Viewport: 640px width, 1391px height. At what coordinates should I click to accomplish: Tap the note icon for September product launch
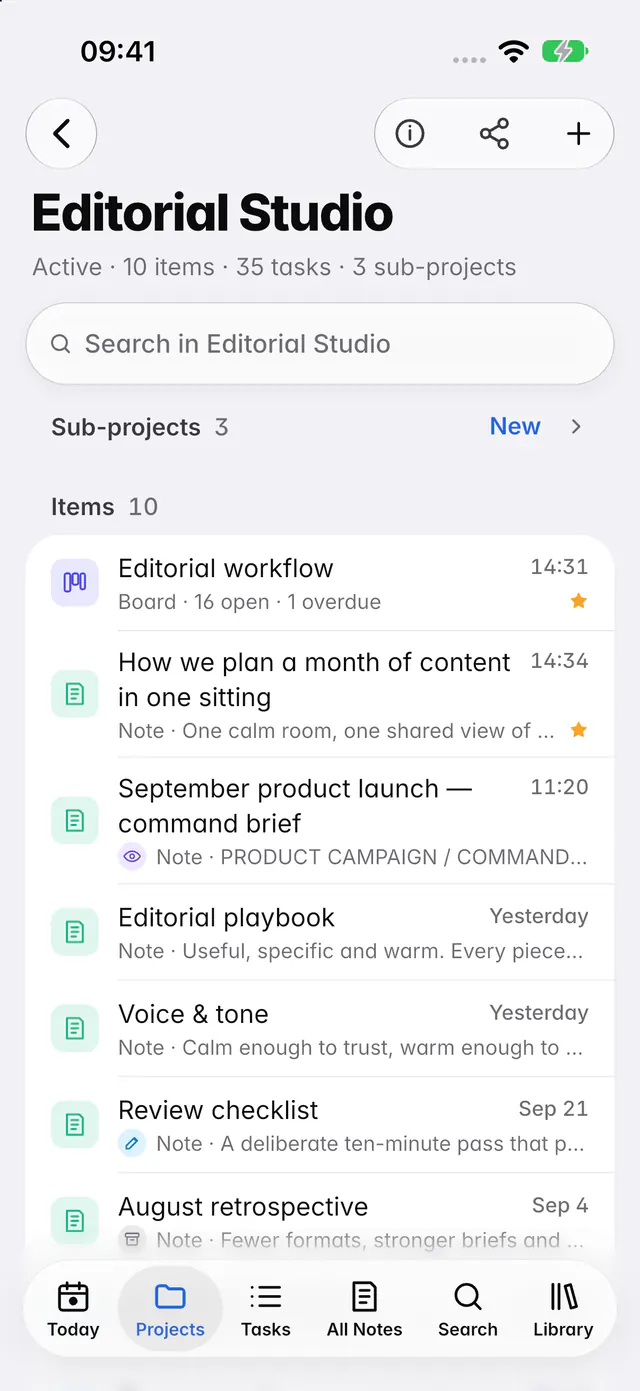click(75, 821)
